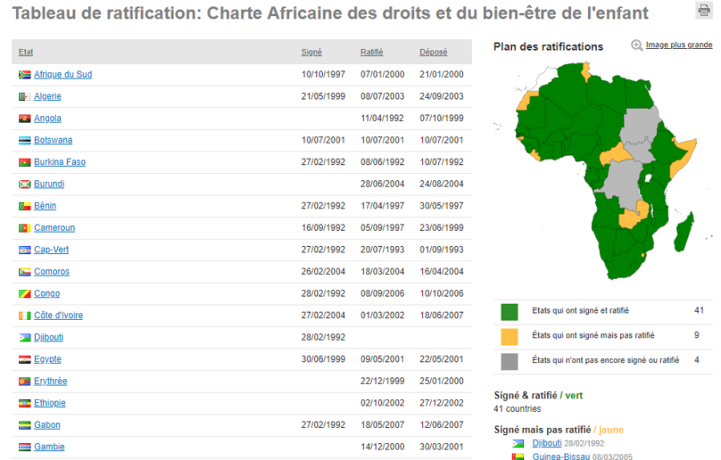Click the Cameroun flag icon
Viewport: 721px width, 460px height.
25,228
